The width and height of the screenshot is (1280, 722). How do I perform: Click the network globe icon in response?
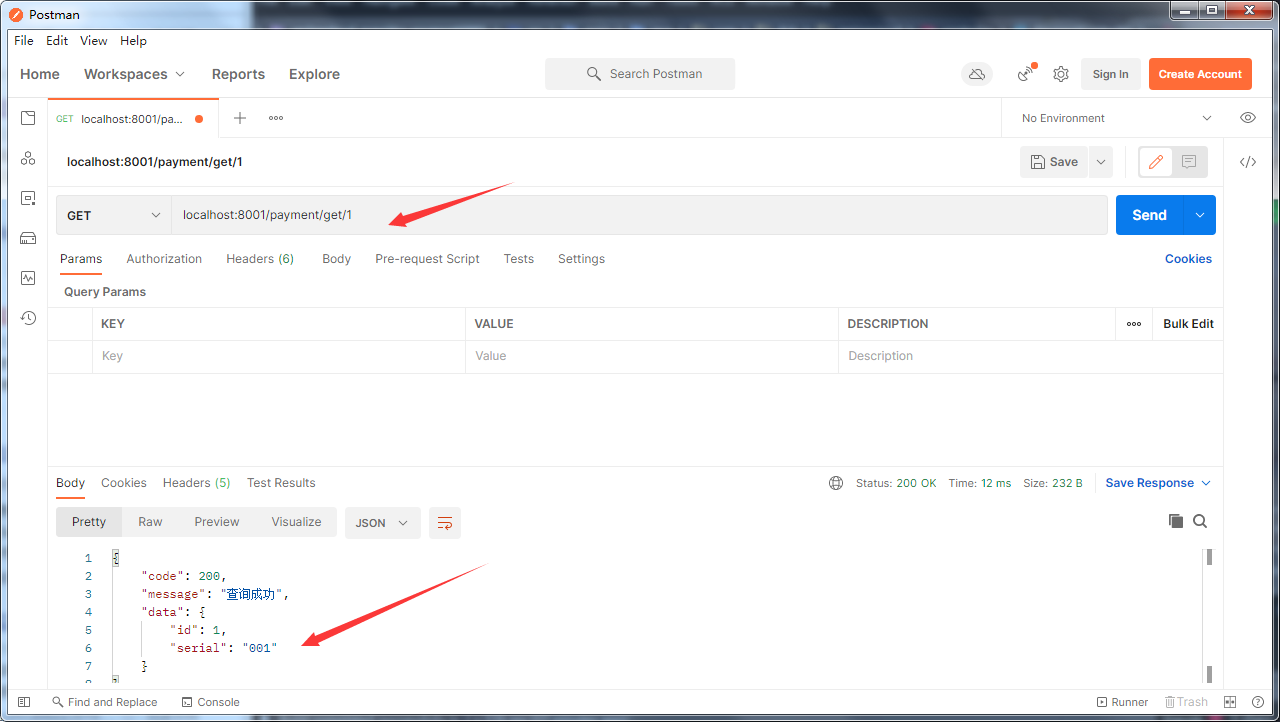[x=836, y=483]
